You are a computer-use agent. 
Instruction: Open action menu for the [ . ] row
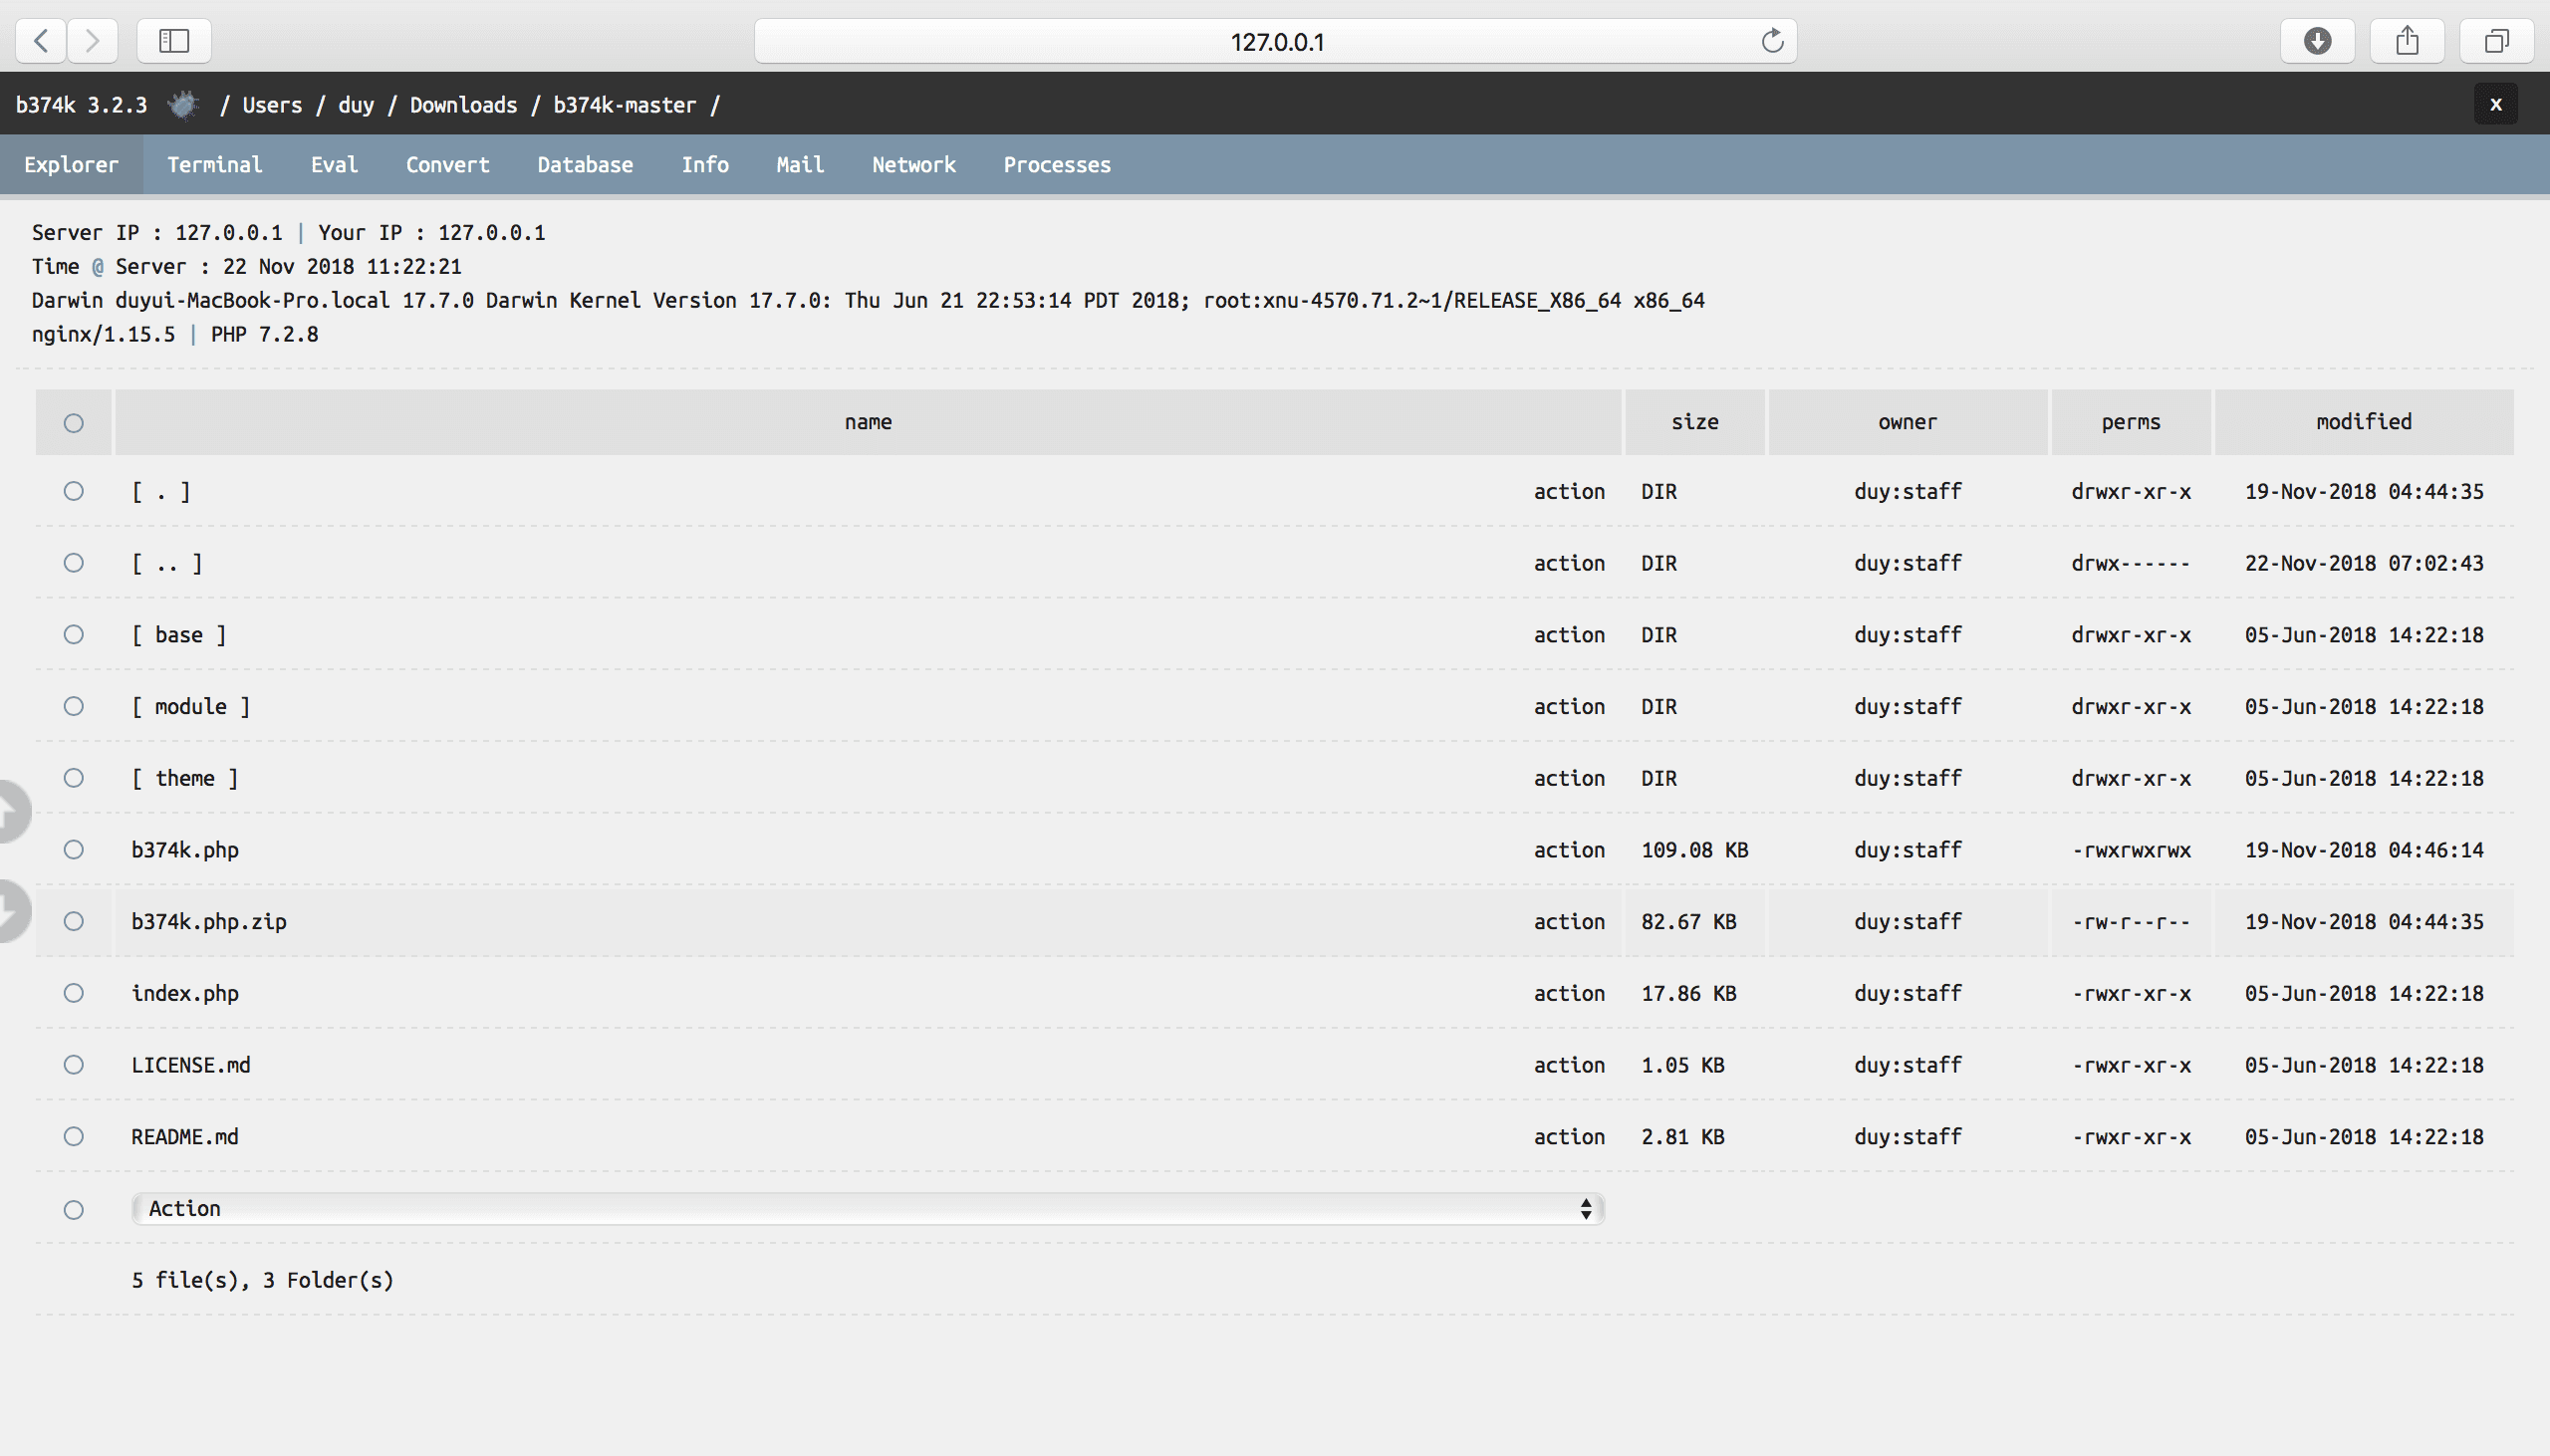coord(1569,492)
